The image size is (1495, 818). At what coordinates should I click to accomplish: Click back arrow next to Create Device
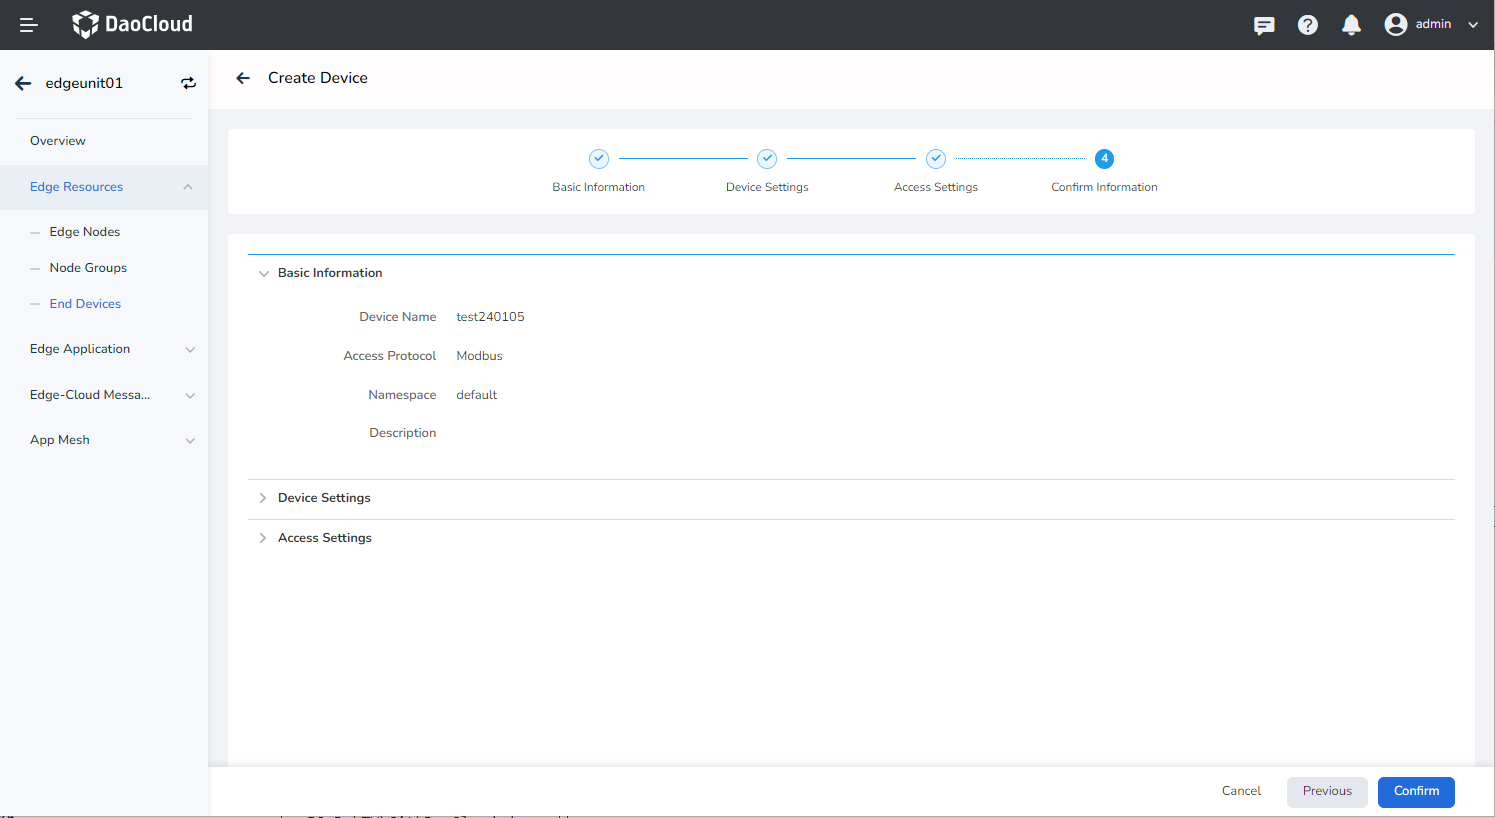(x=243, y=78)
